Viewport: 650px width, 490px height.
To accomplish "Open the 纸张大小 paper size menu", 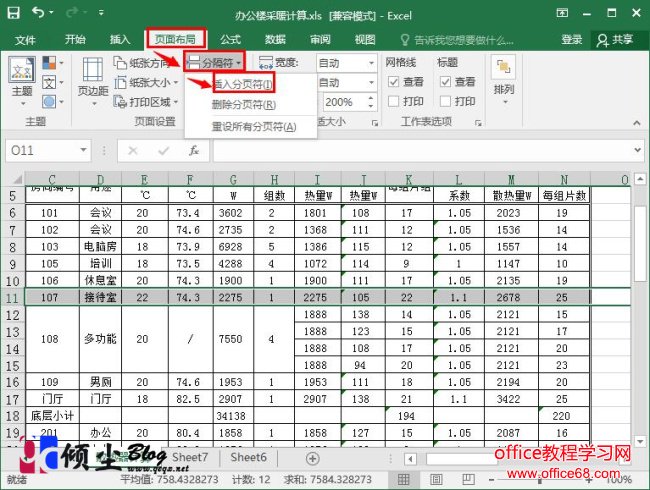I will click(146, 82).
